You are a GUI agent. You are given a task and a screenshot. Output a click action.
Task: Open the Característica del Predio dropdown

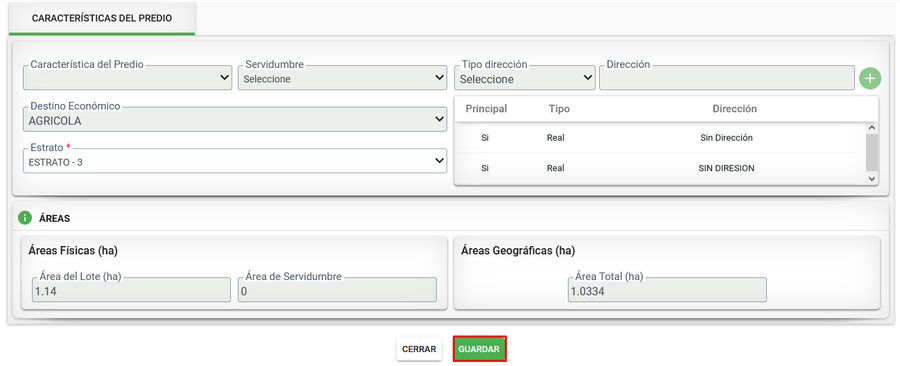point(127,77)
